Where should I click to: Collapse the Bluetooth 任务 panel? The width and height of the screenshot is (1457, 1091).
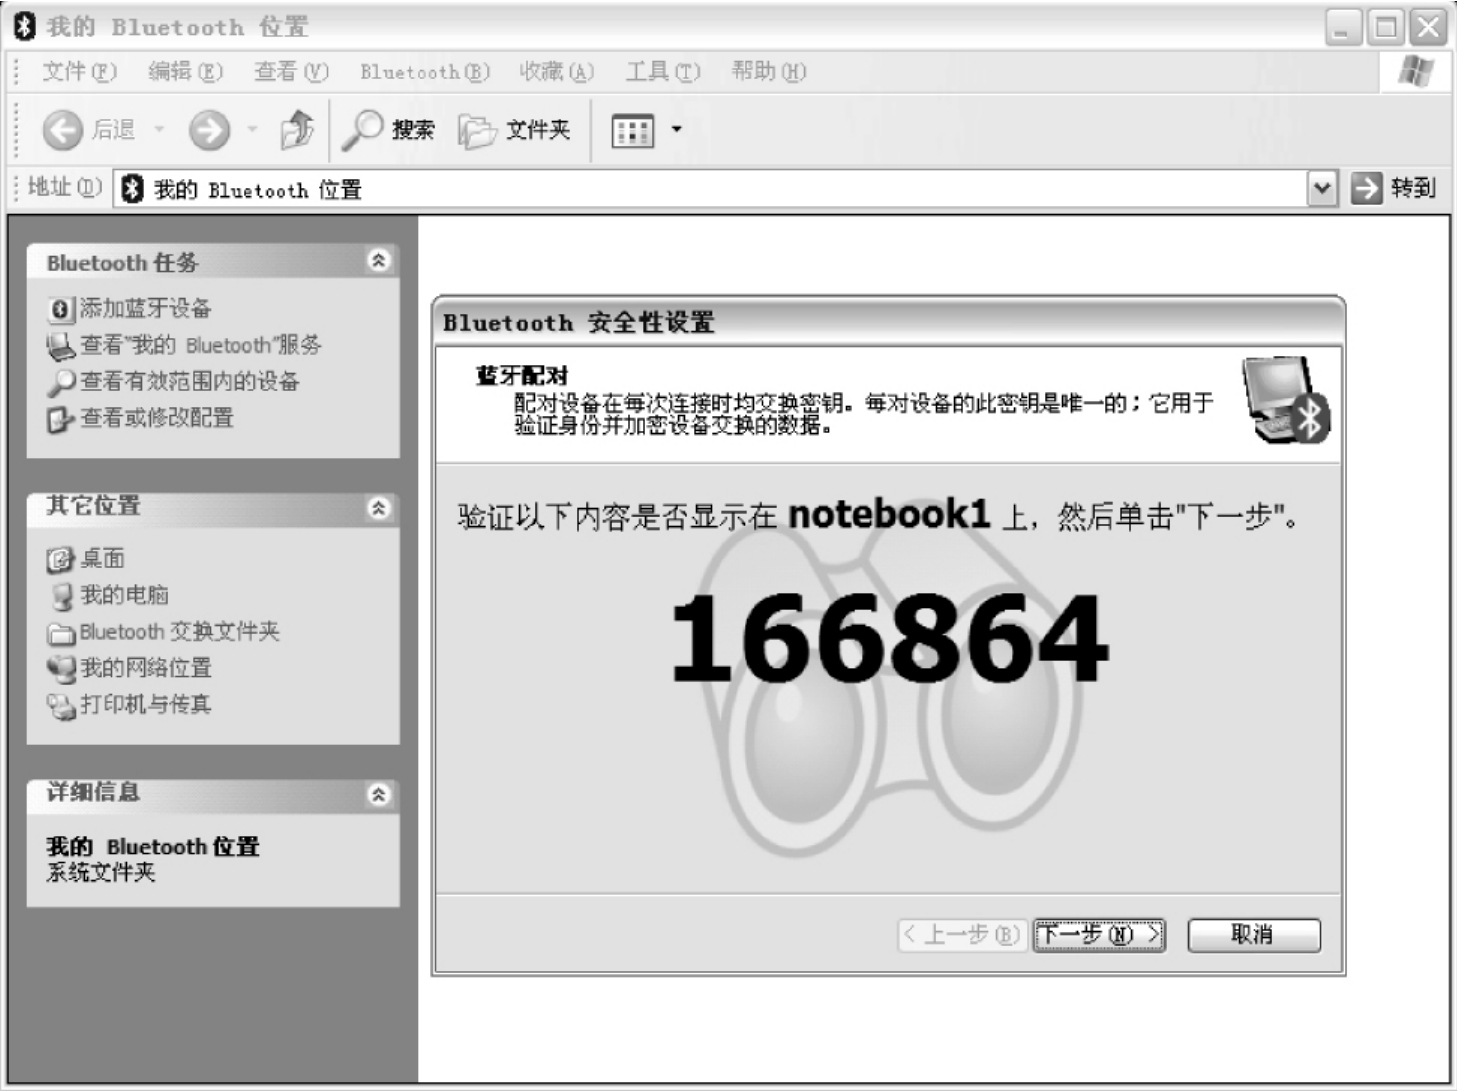378,261
